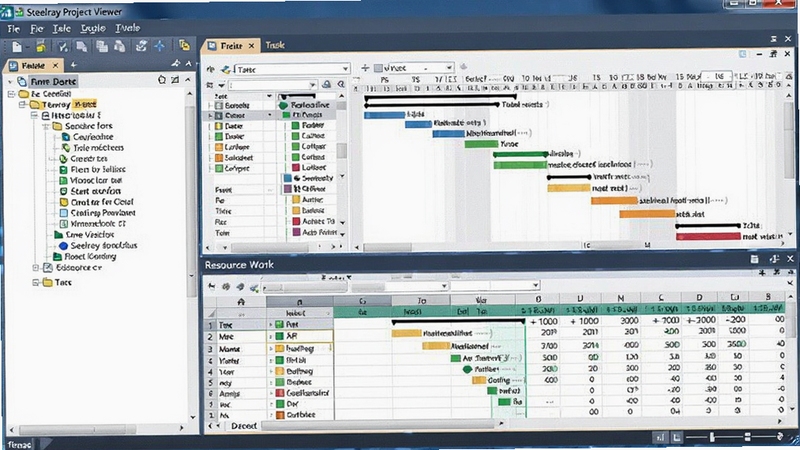Click the filter checkmark toolbar icon
800x450 pixels.
pyautogui.click(x=62, y=47)
